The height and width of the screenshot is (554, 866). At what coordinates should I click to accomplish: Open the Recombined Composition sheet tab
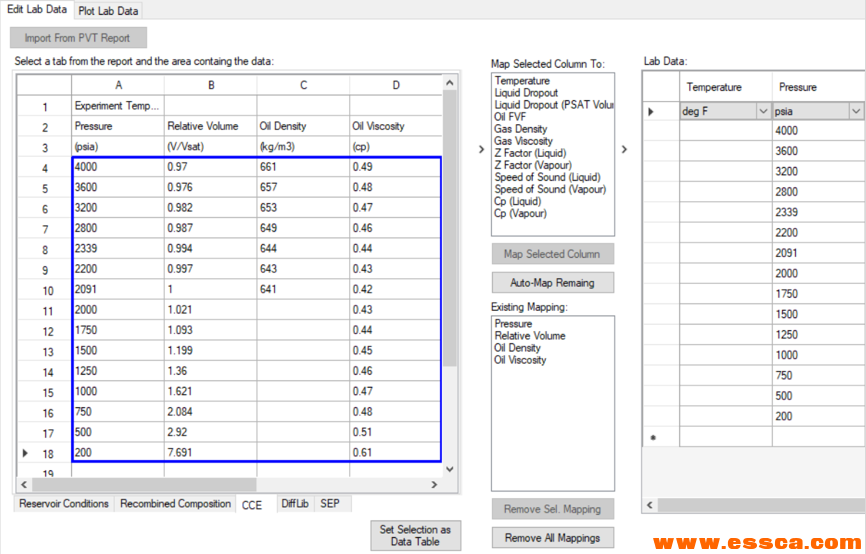(x=175, y=504)
